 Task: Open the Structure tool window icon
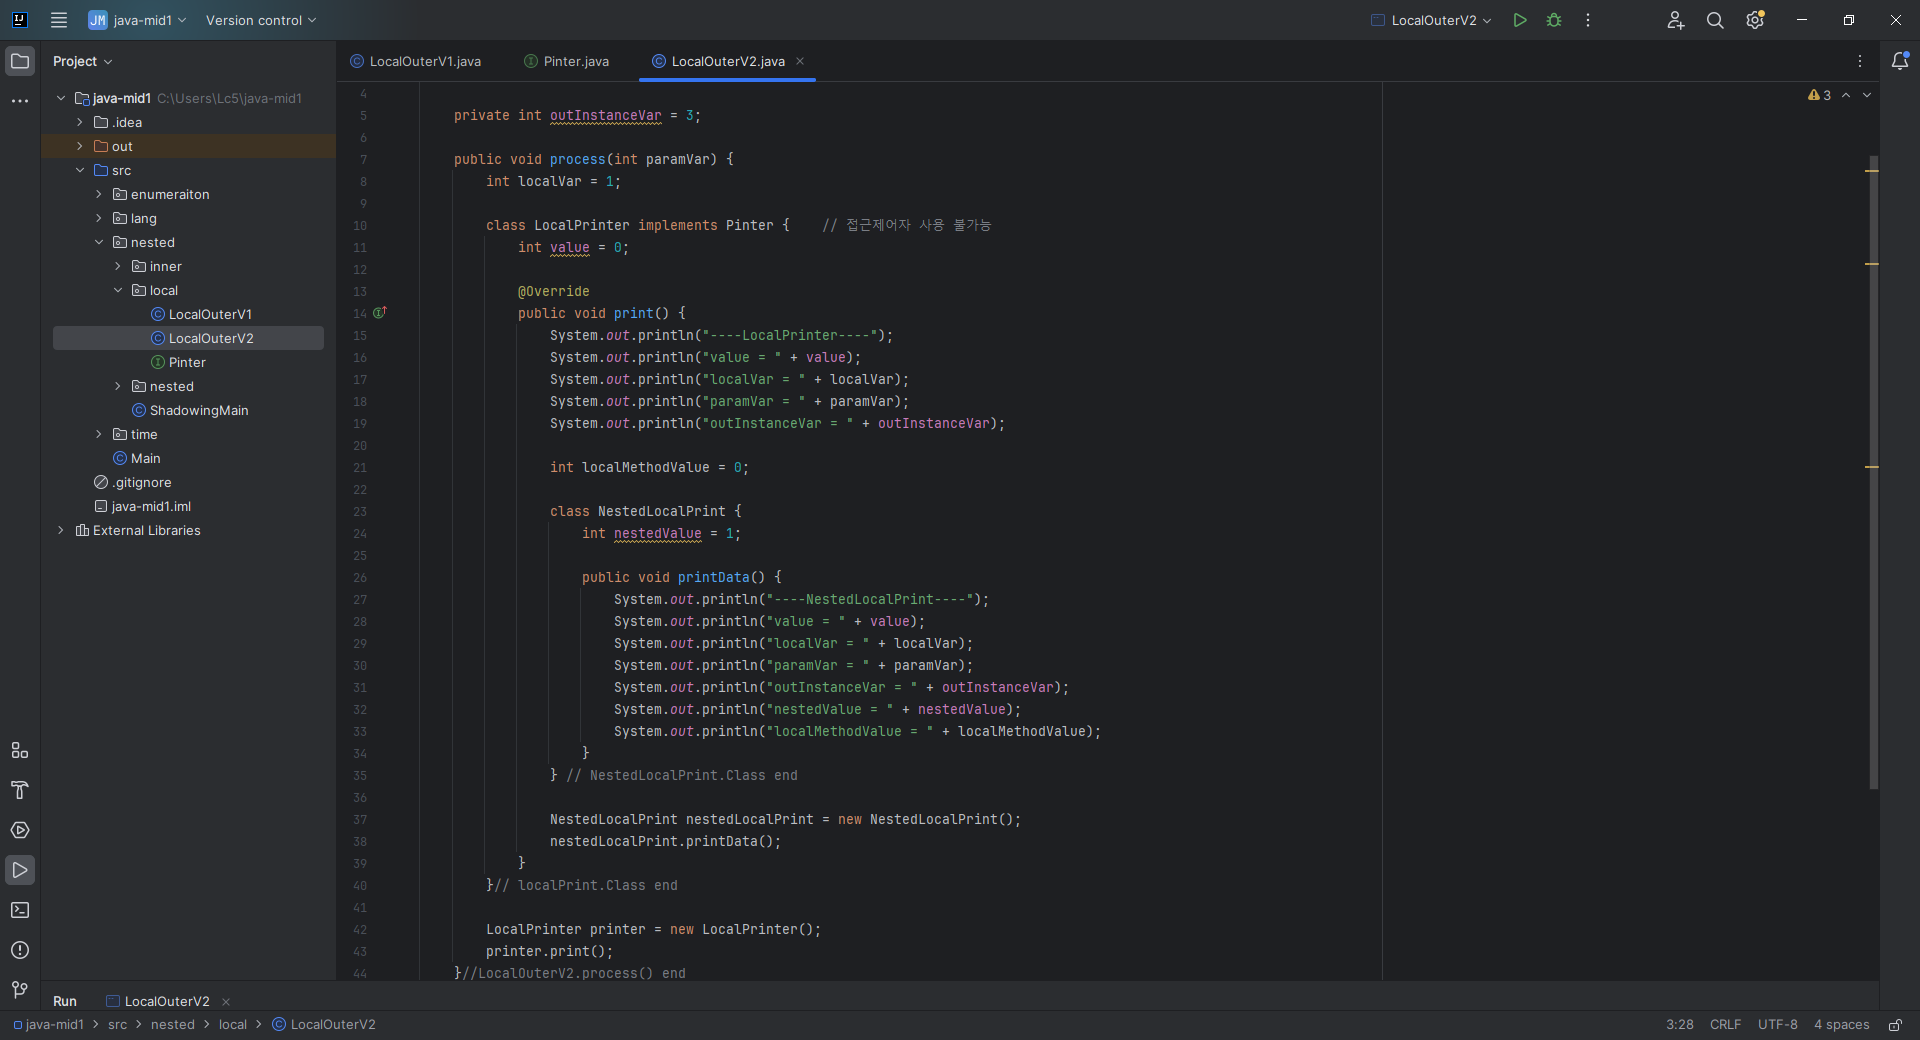click(20, 750)
